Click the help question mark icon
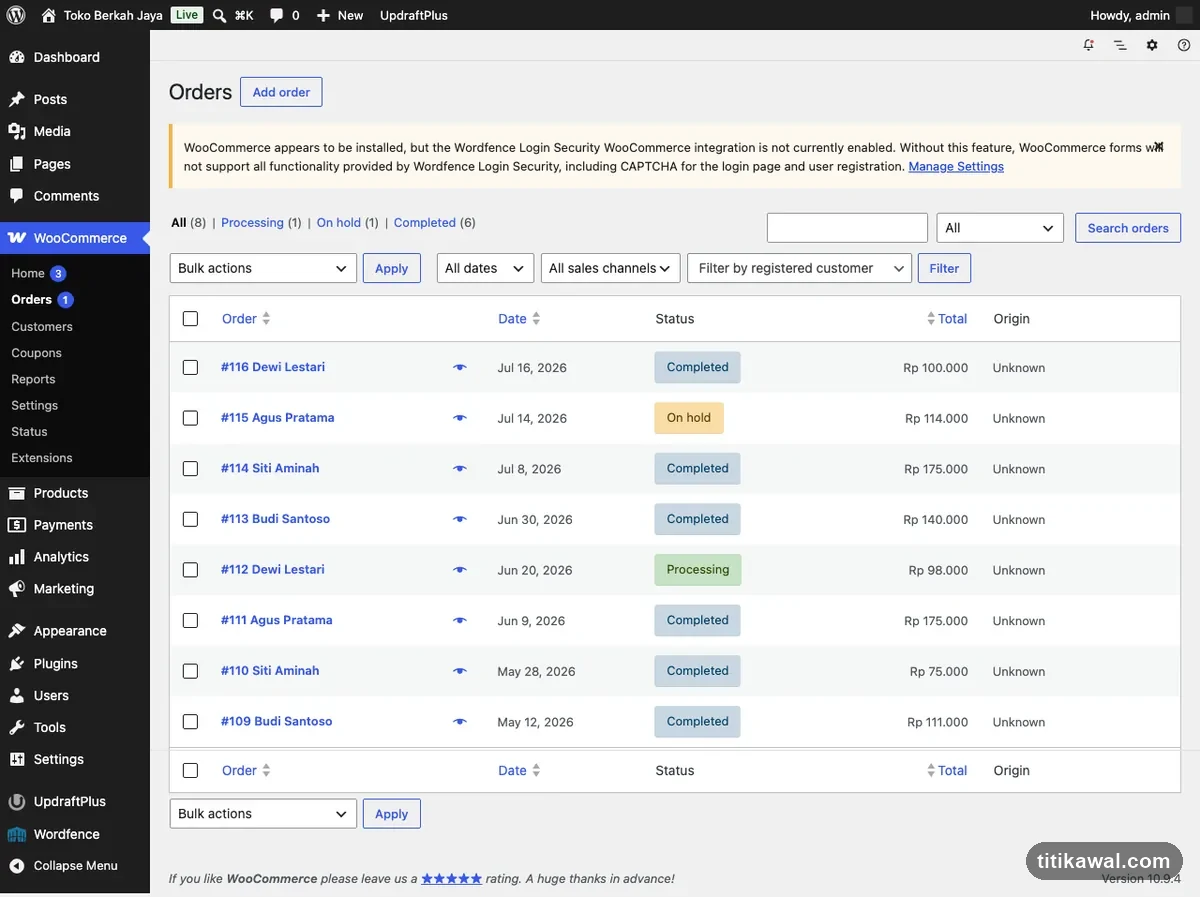 pyautogui.click(x=1184, y=45)
